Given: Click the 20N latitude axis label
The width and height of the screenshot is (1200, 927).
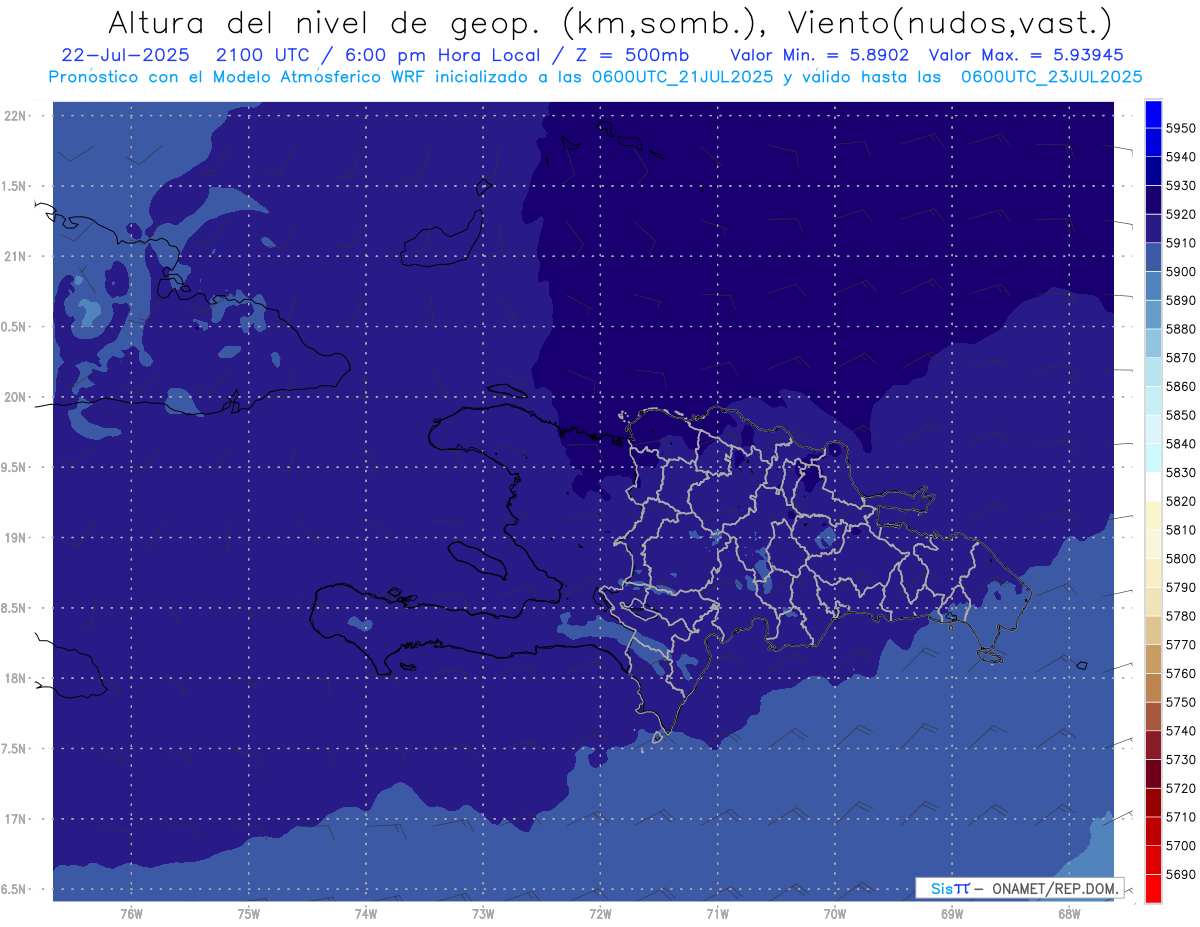Looking at the screenshot, I should (x=16, y=397).
